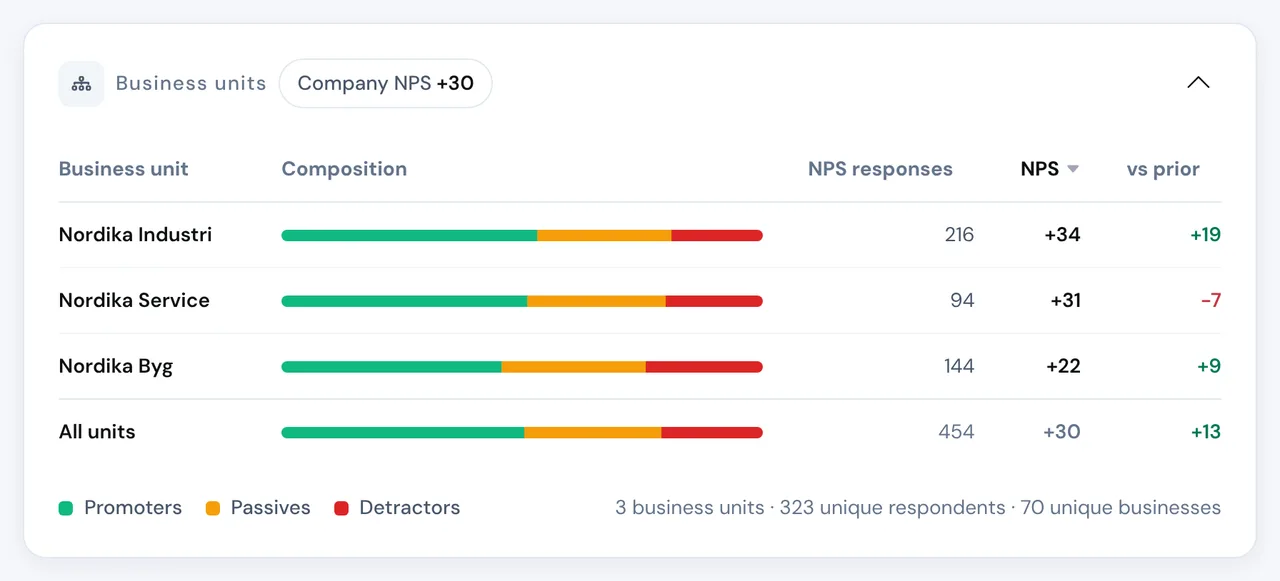This screenshot has width=1280, height=581.
Task: Click the green Promoters legend swatch
Action: click(66, 508)
